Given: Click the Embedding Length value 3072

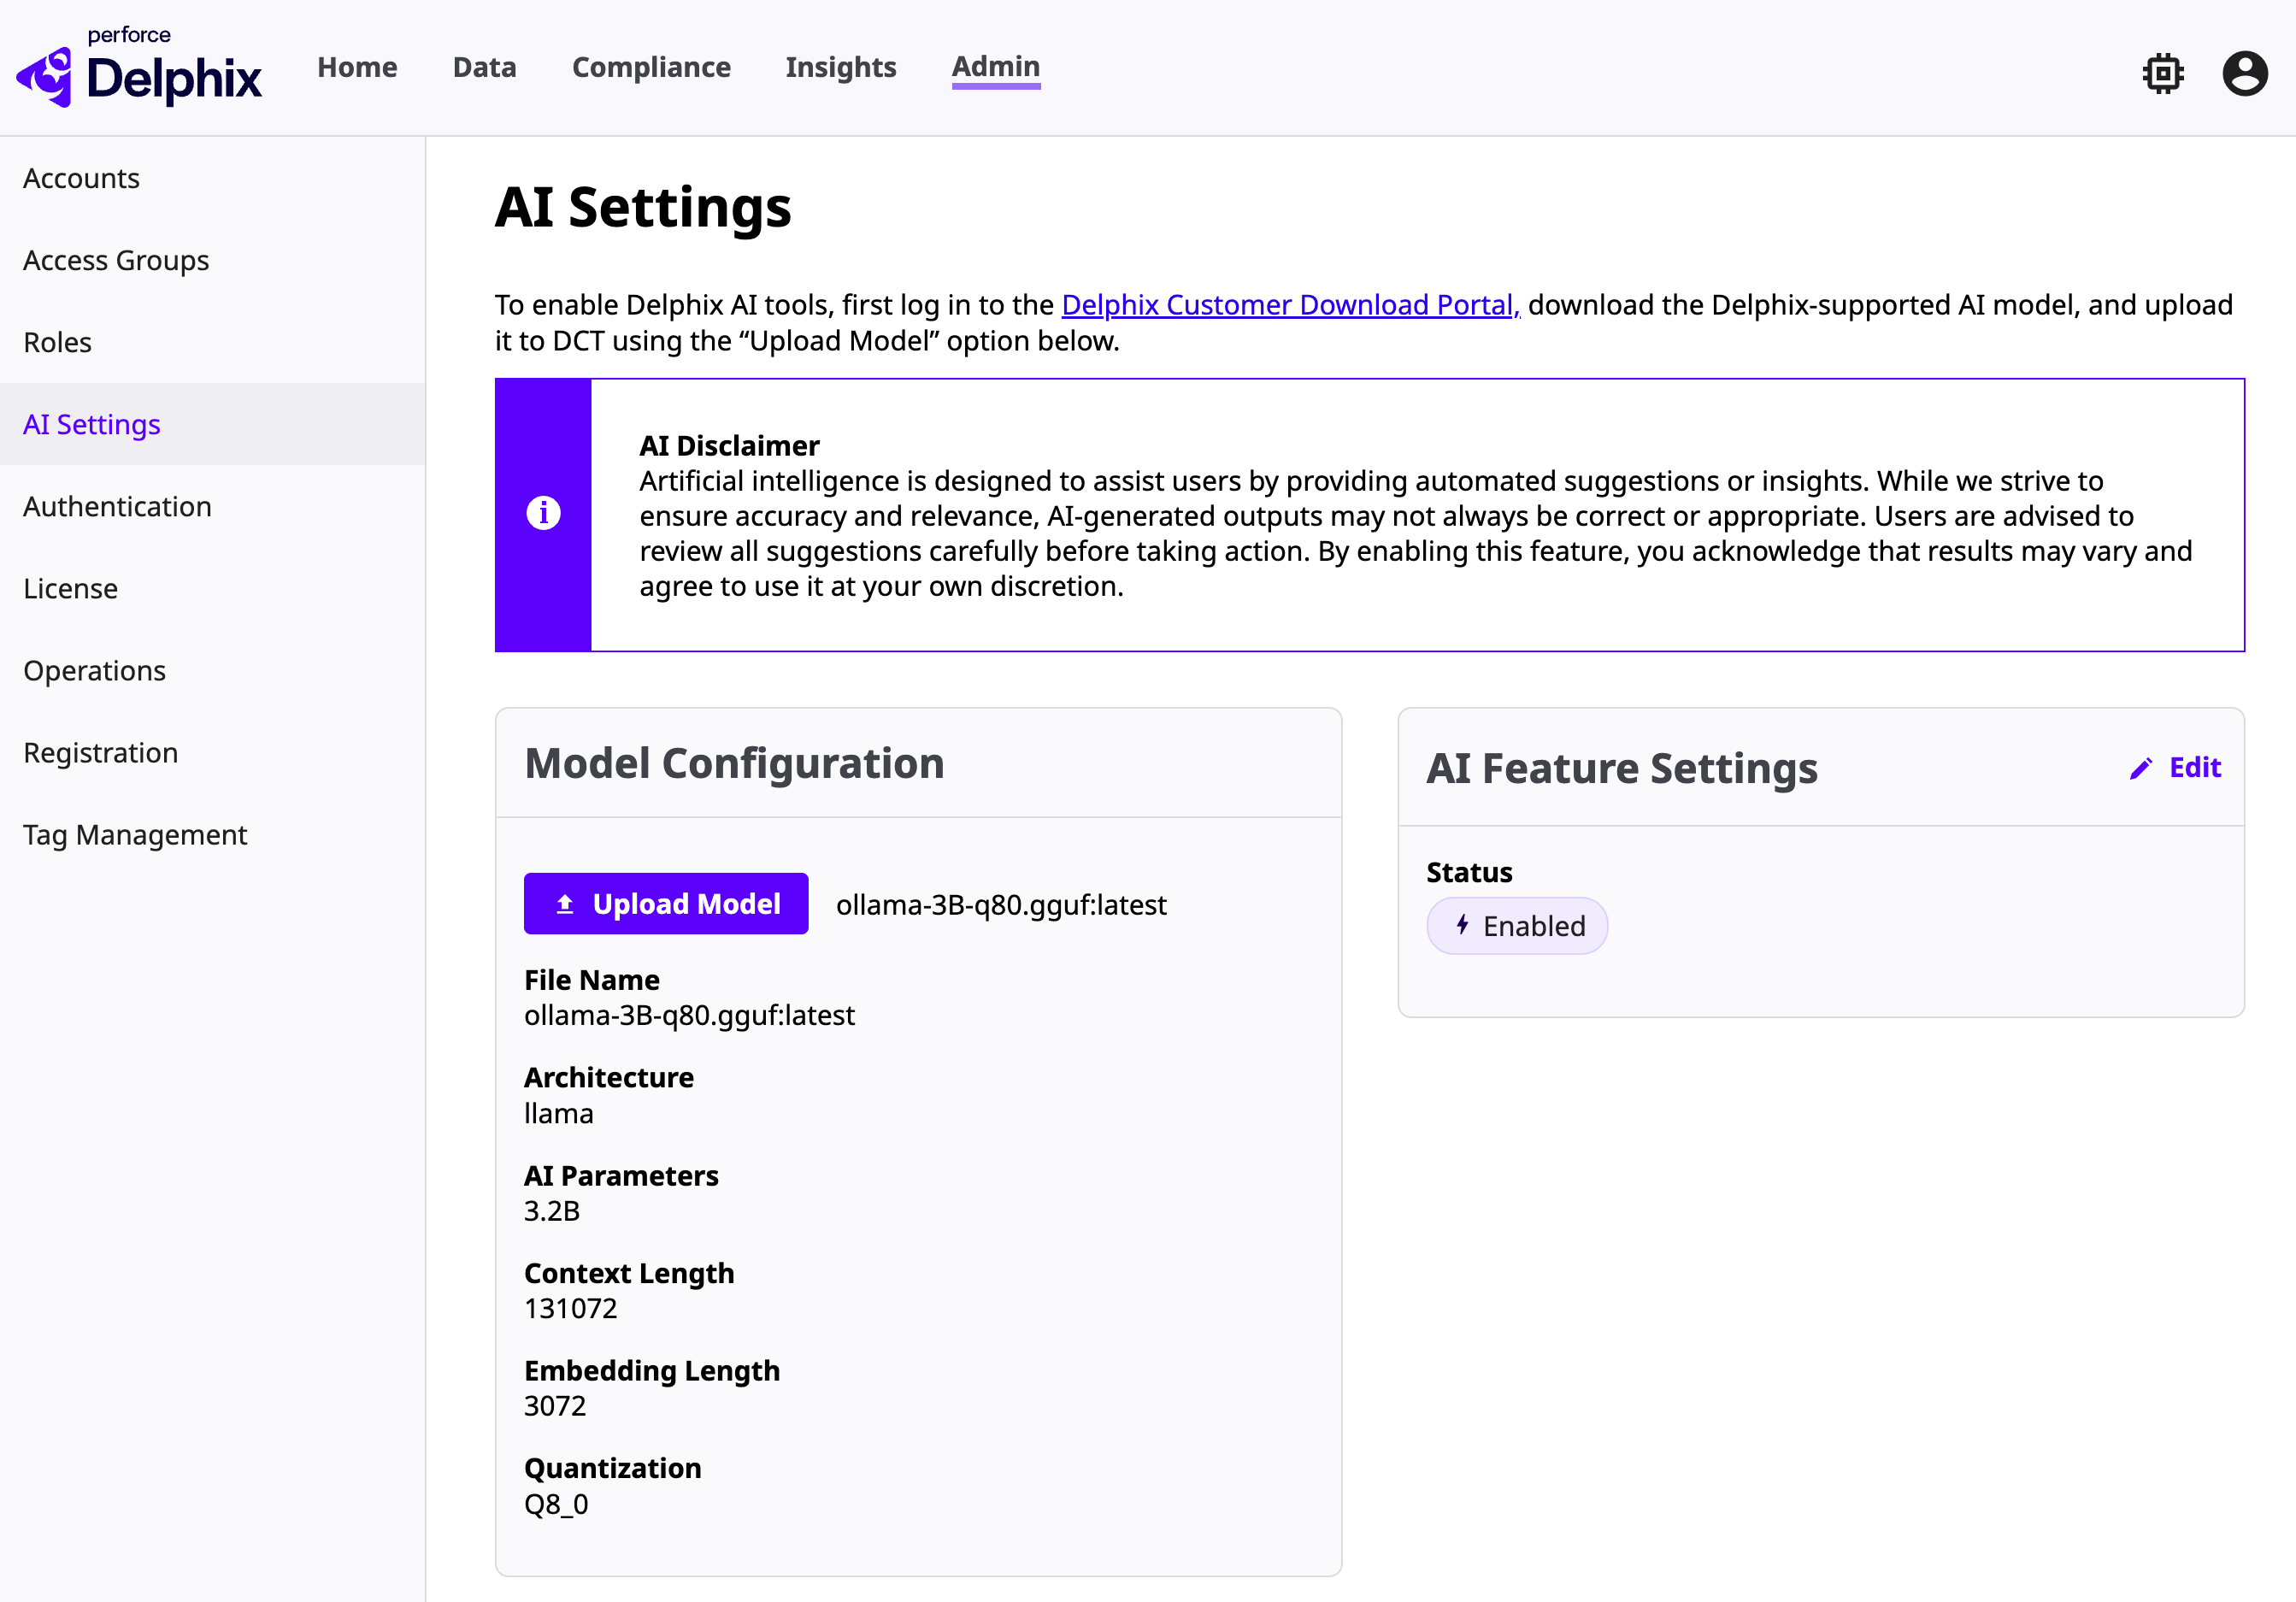Looking at the screenshot, I should (555, 1406).
